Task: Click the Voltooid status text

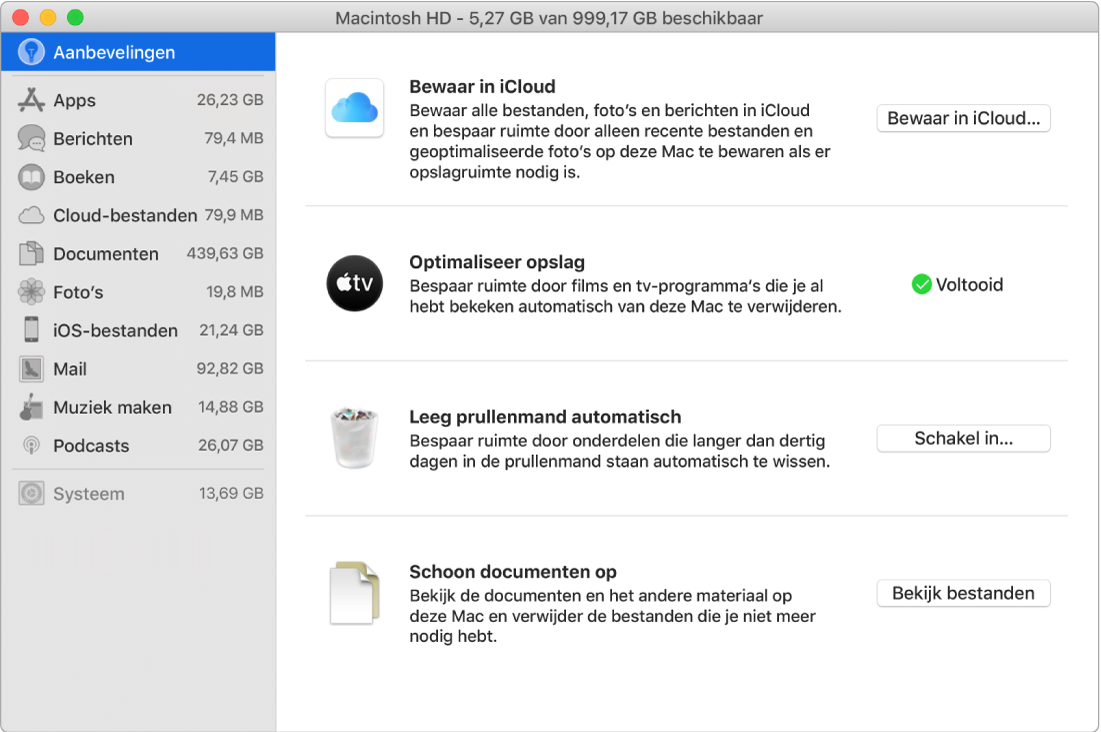Action: click(x=969, y=285)
